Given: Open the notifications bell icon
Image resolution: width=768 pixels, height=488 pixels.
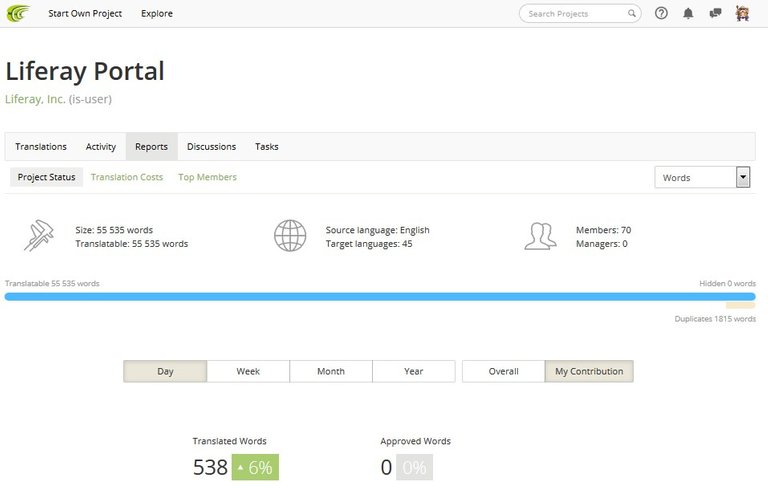Looking at the screenshot, I should click(x=688, y=13).
